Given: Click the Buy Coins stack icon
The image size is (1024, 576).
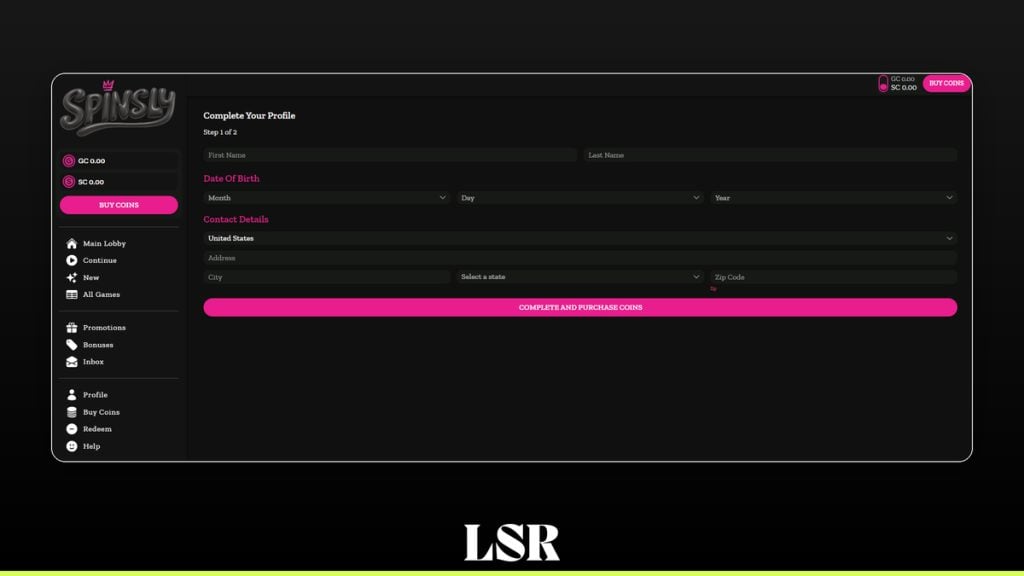Looking at the screenshot, I should (x=72, y=412).
